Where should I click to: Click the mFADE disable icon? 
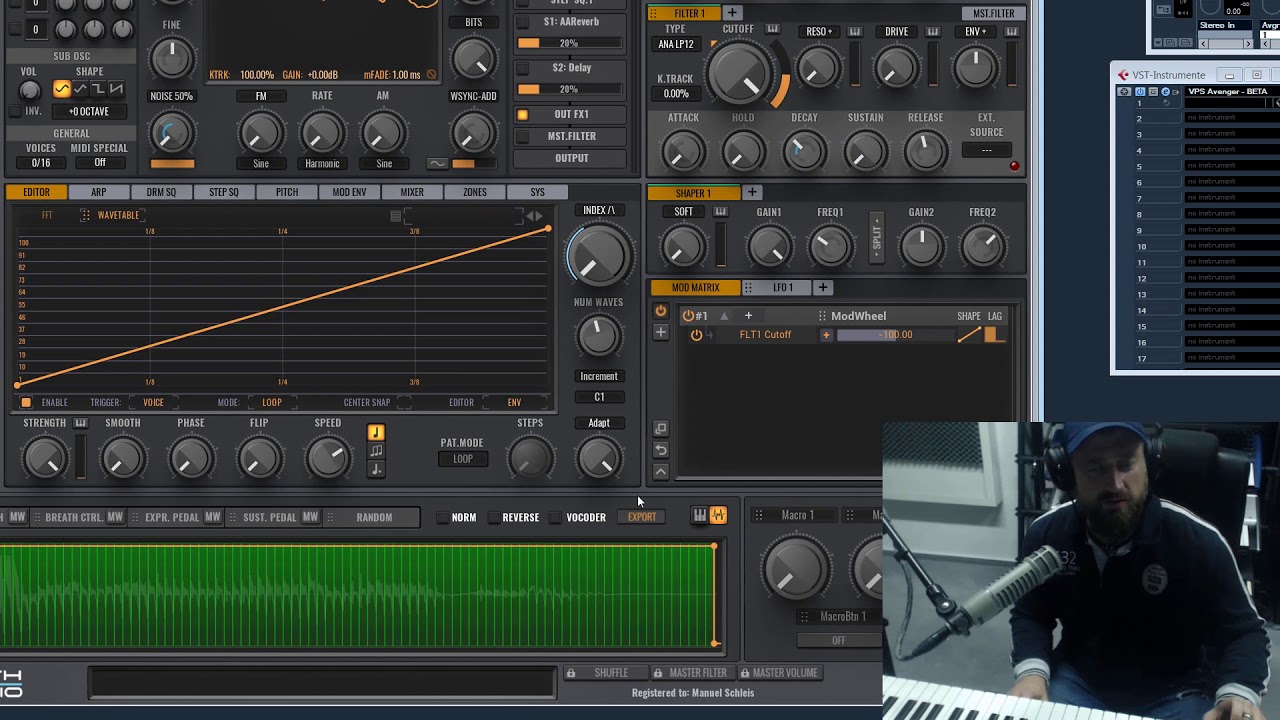[431, 75]
